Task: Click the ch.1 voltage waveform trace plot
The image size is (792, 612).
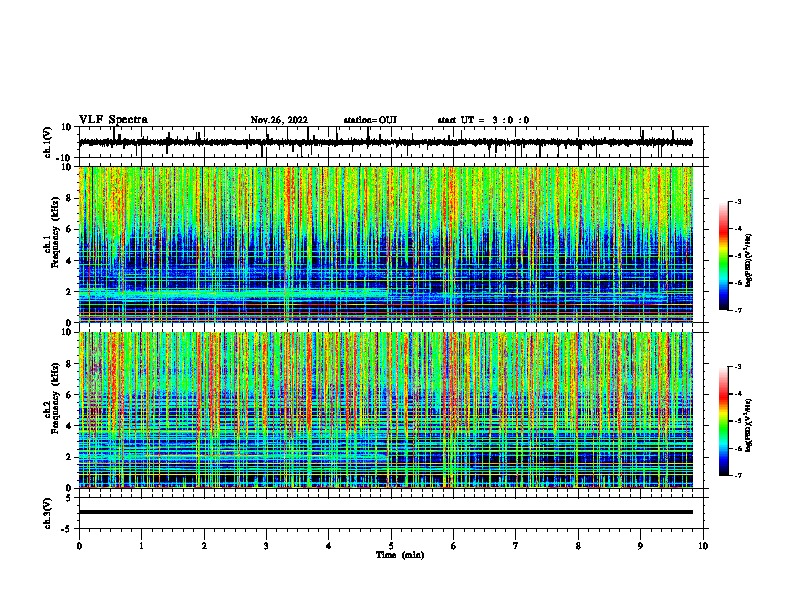Action: click(385, 142)
